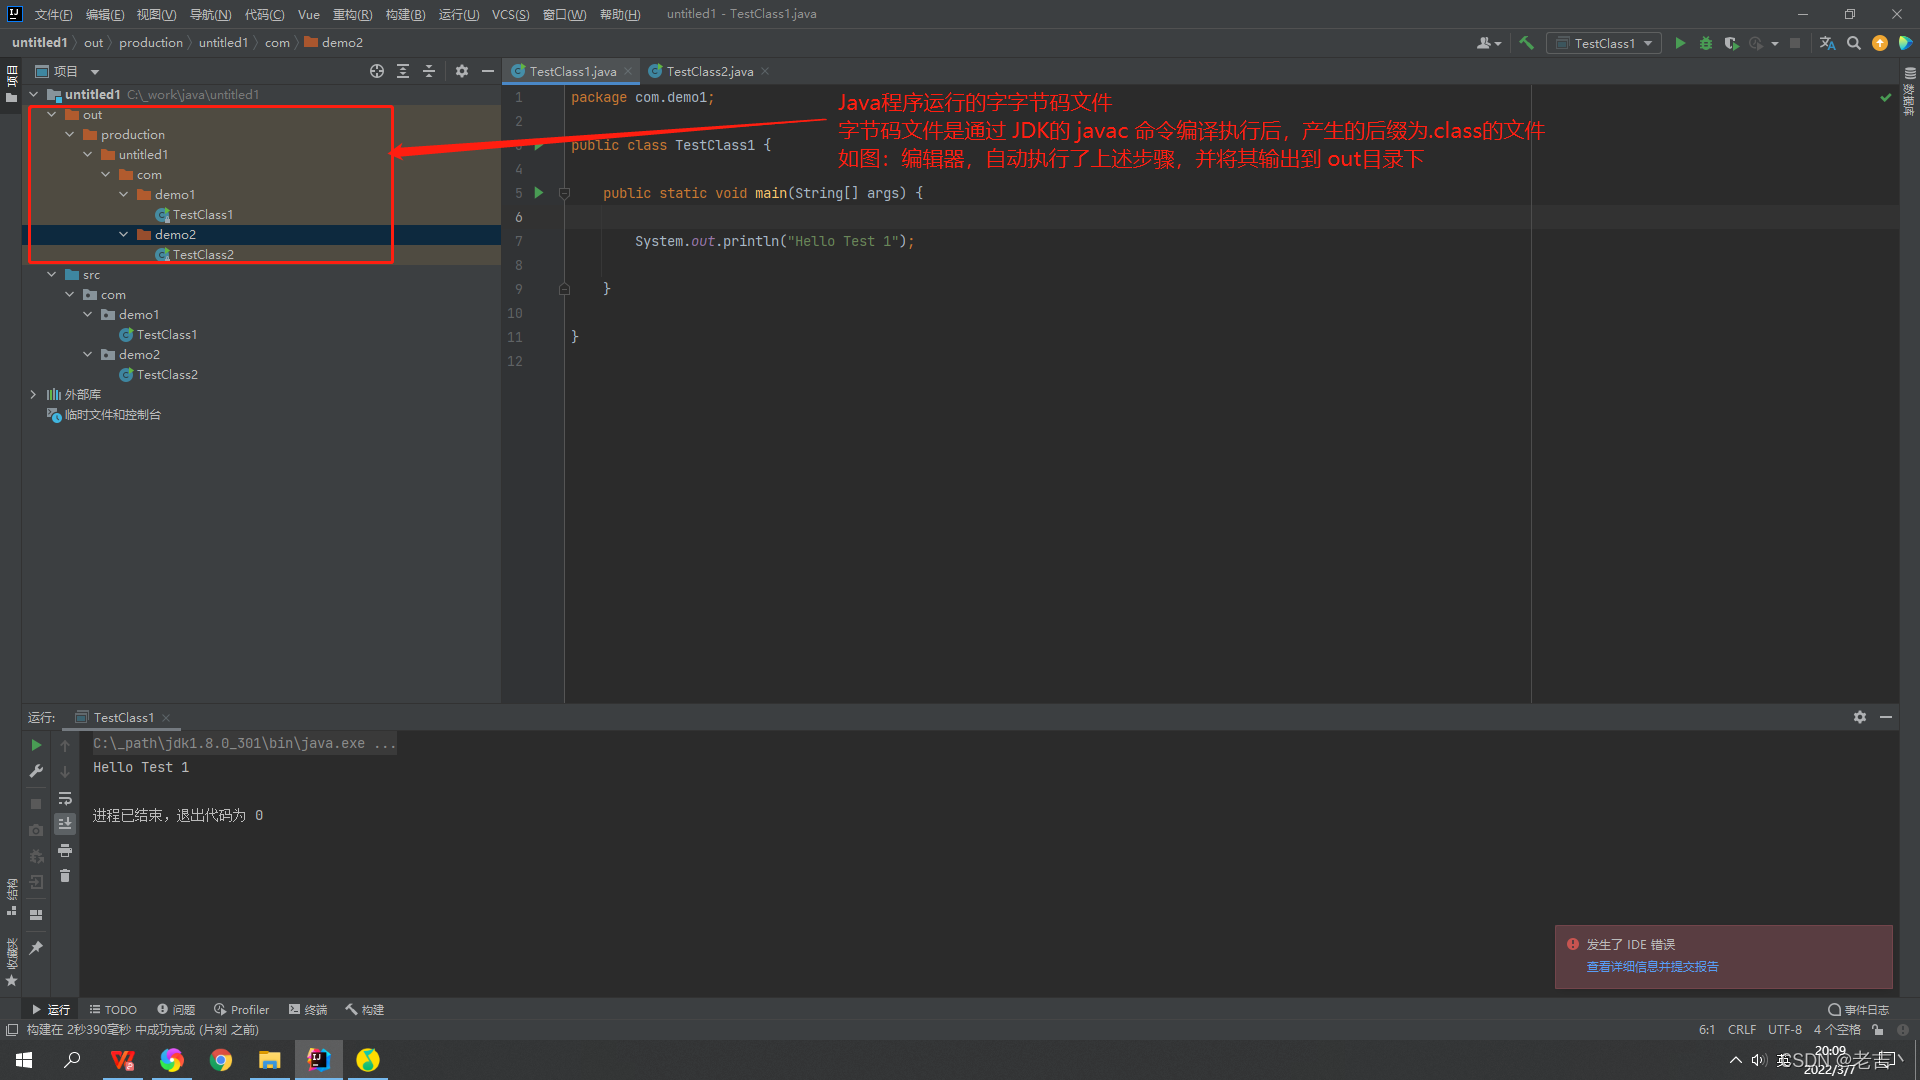Viewport: 1920px width, 1080px height.
Task: Open the Profiler tool window button
Action: (x=242, y=1010)
